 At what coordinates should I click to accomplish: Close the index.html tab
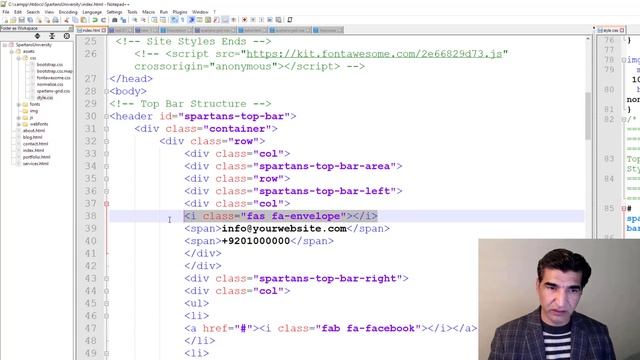[104, 30]
